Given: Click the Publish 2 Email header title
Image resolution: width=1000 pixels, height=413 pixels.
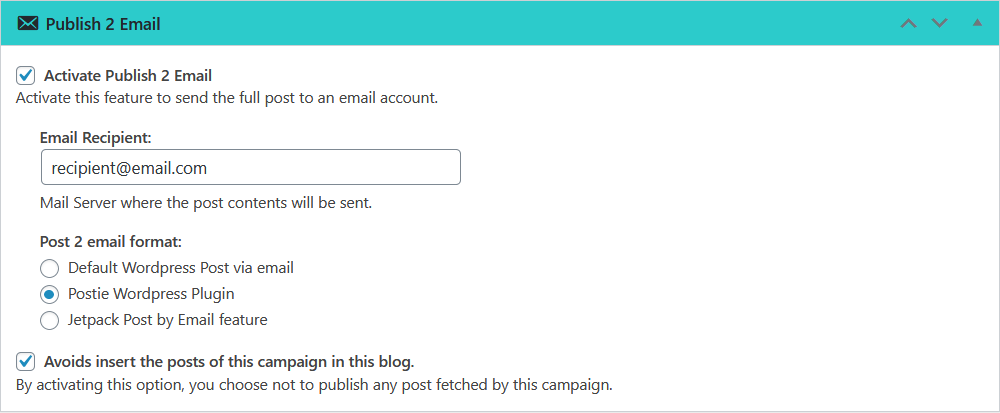Looking at the screenshot, I should point(103,24).
